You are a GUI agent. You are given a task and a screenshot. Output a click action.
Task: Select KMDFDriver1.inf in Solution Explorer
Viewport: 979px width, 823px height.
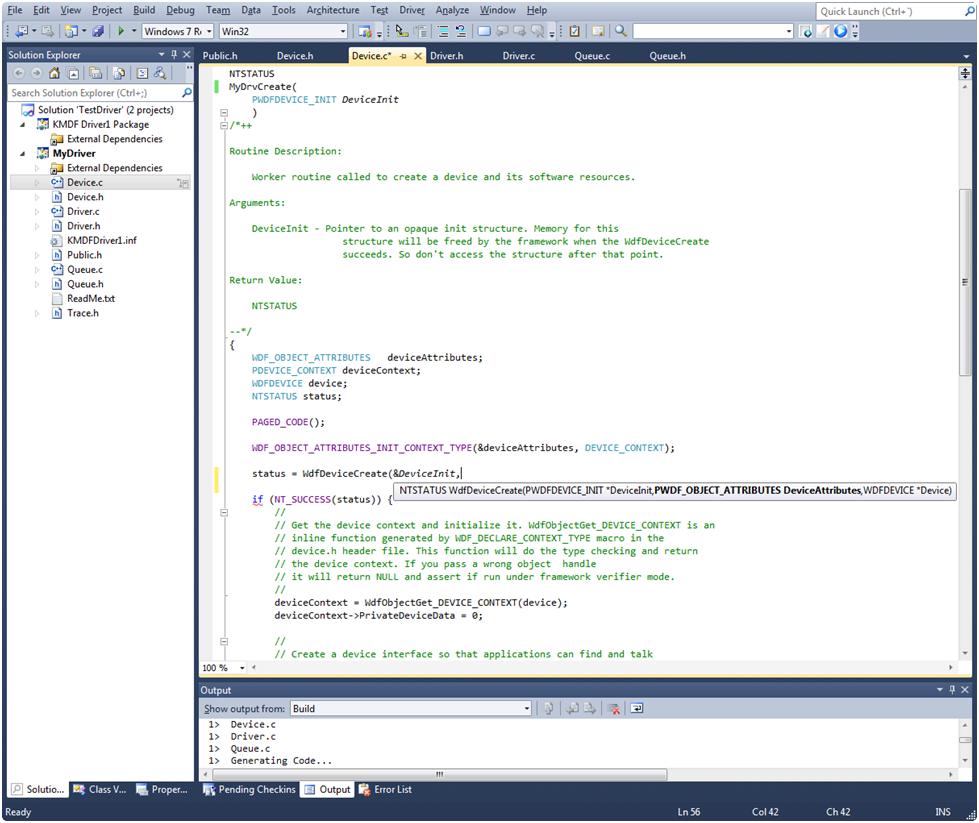click(101, 241)
